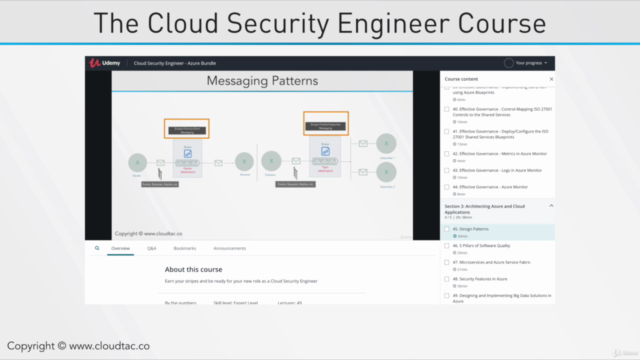Click the About this course heading
This screenshot has width=640, height=360.
193,269
